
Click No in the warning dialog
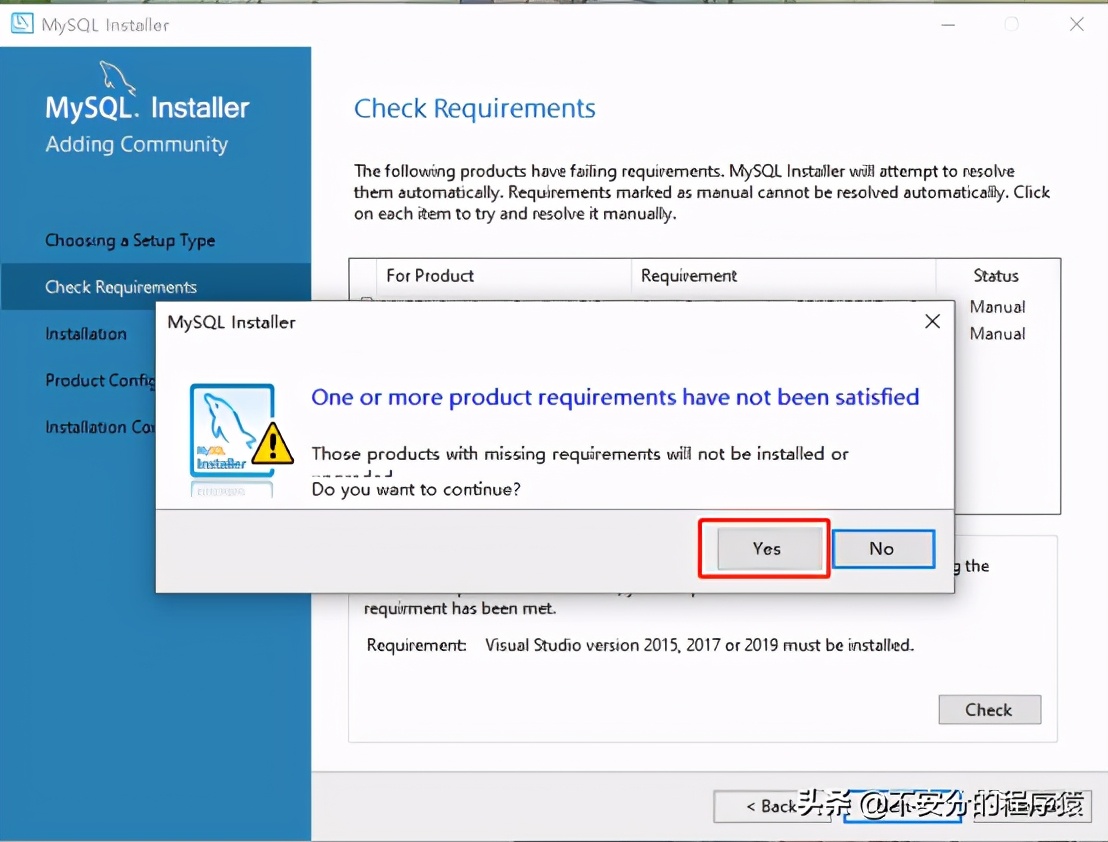883,548
